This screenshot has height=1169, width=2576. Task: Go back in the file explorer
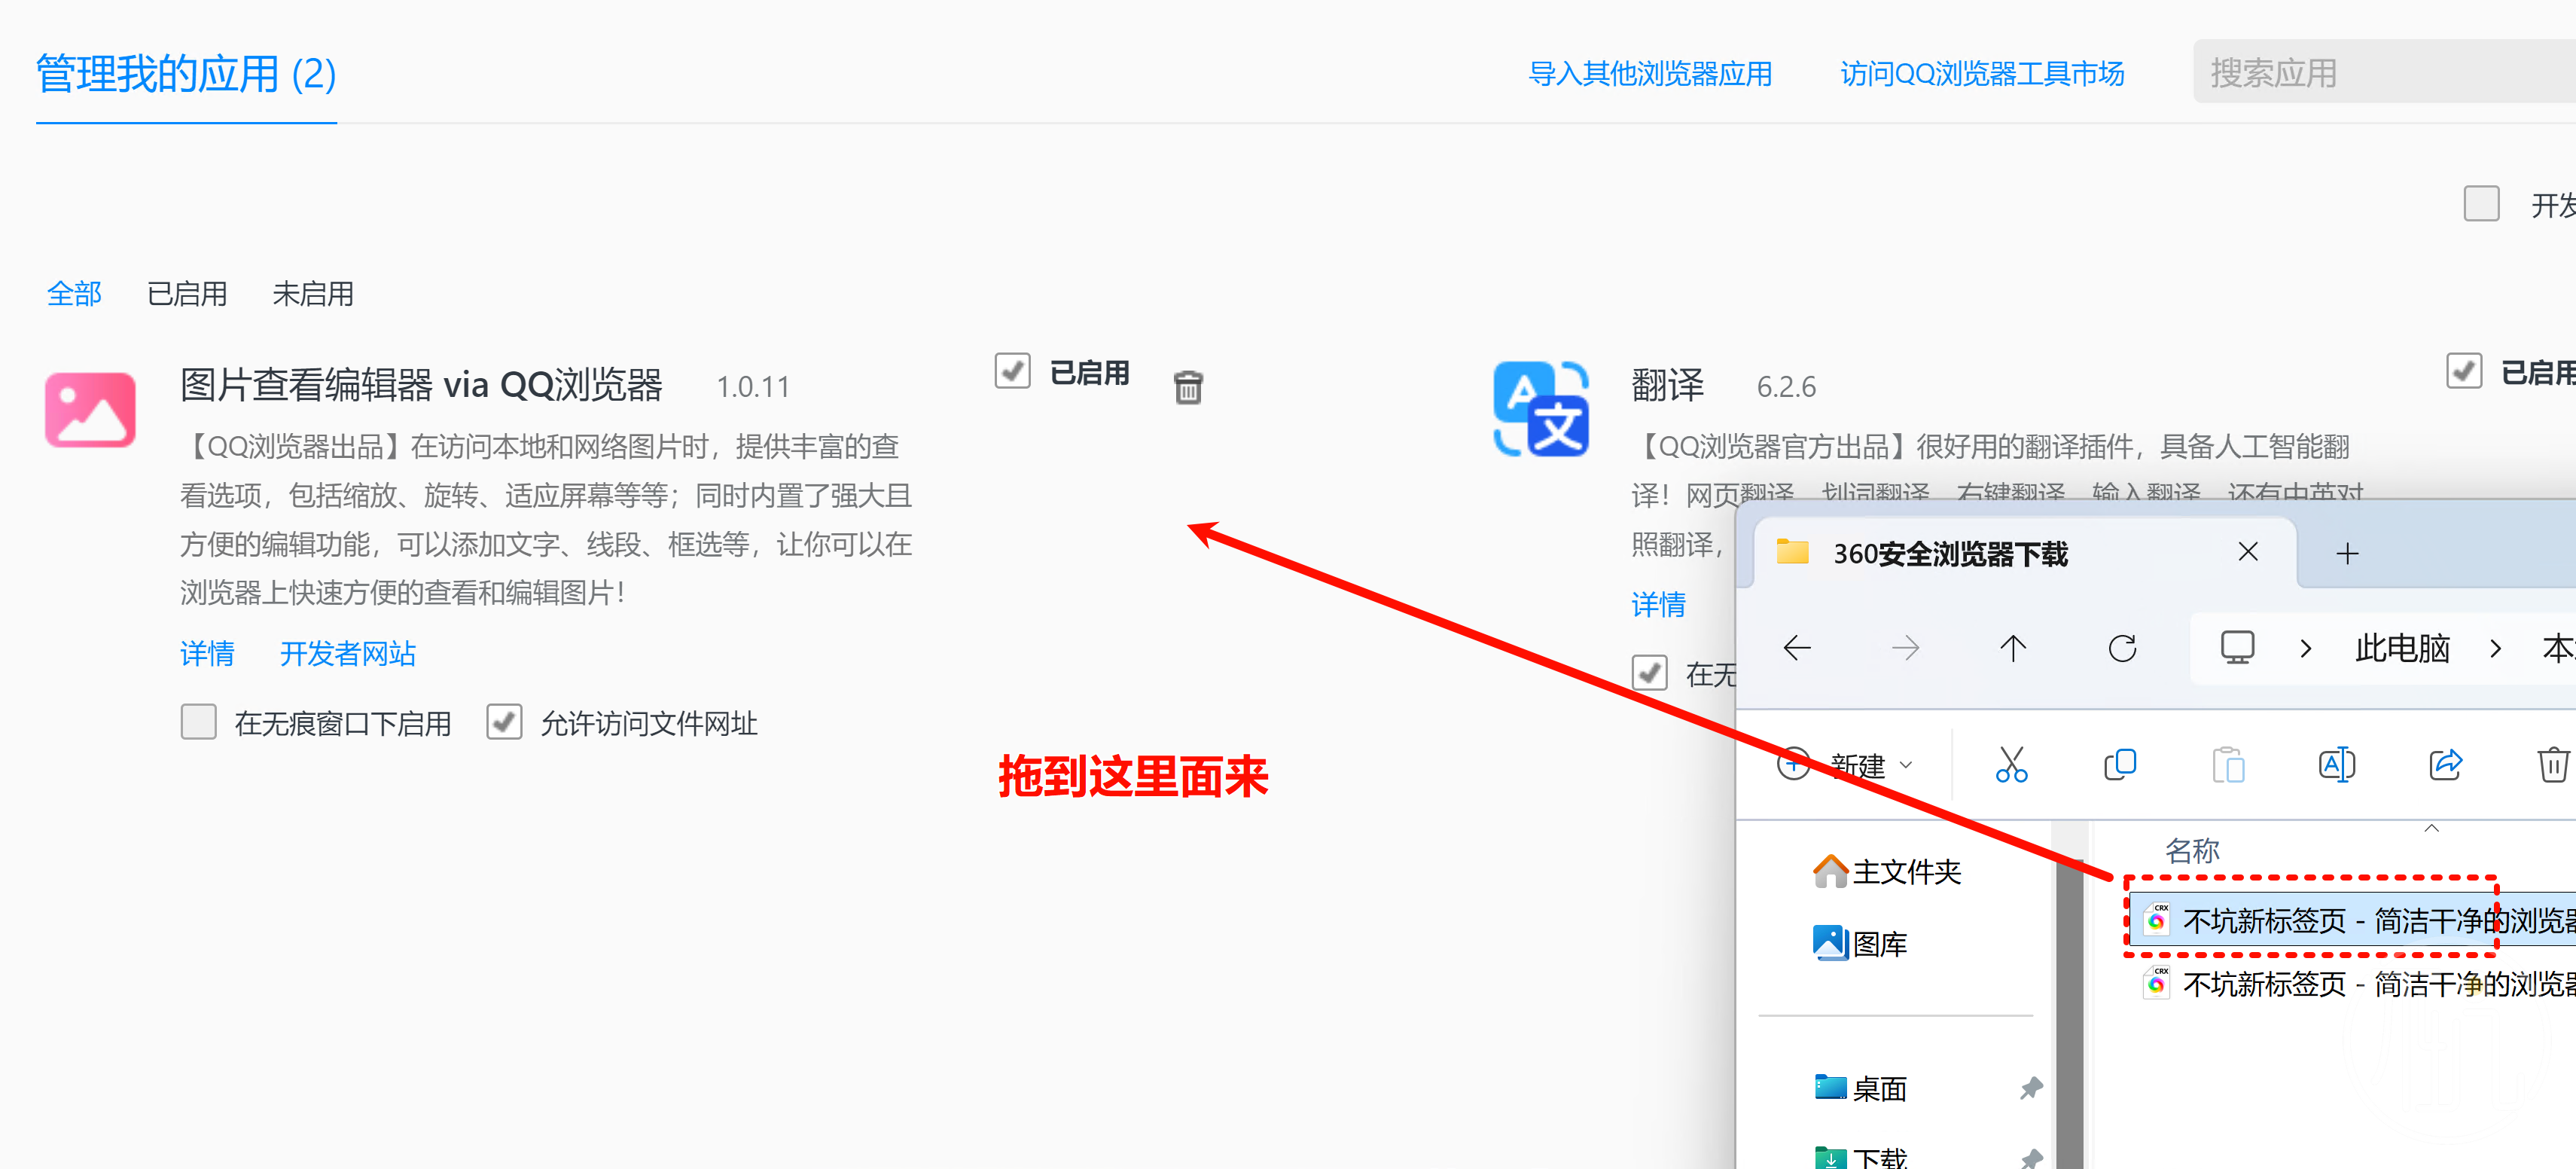(x=1797, y=648)
